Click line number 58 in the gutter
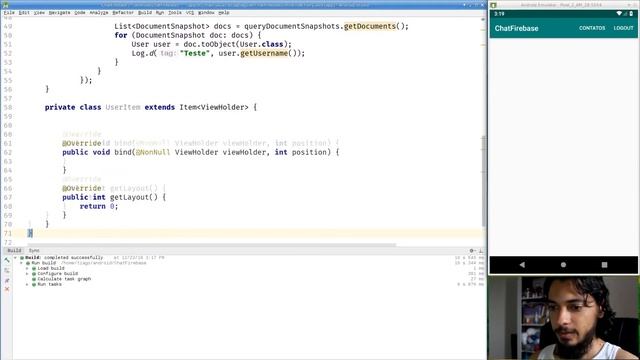The height and width of the screenshot is (360, 640). coord(8,107)
